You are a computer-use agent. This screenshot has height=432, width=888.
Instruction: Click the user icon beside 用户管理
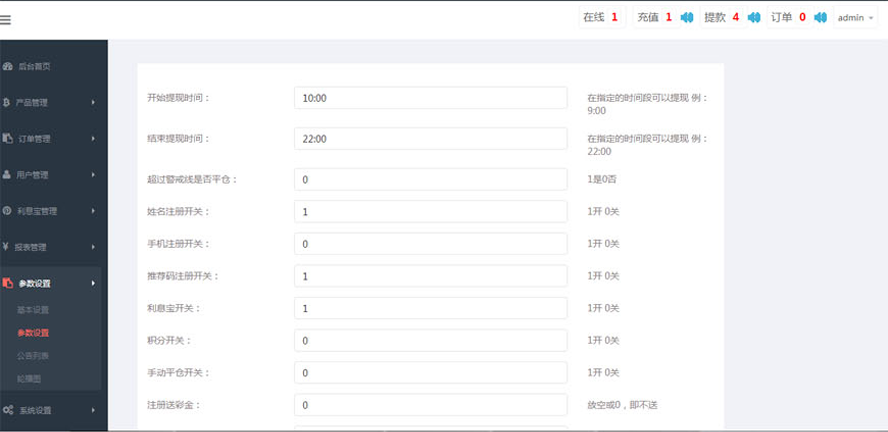click(7, 174)
